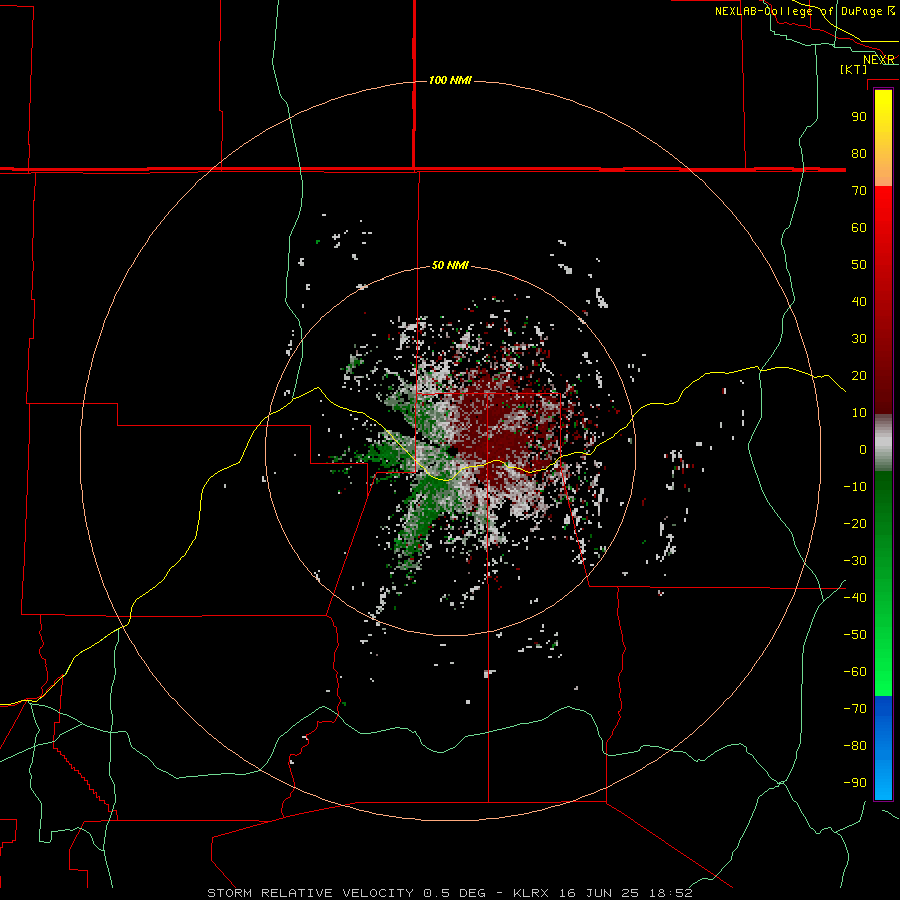Screen dimensions: 900x900
Task: Click the "0.5 DEG" elevation text
Action: [455, 893]
